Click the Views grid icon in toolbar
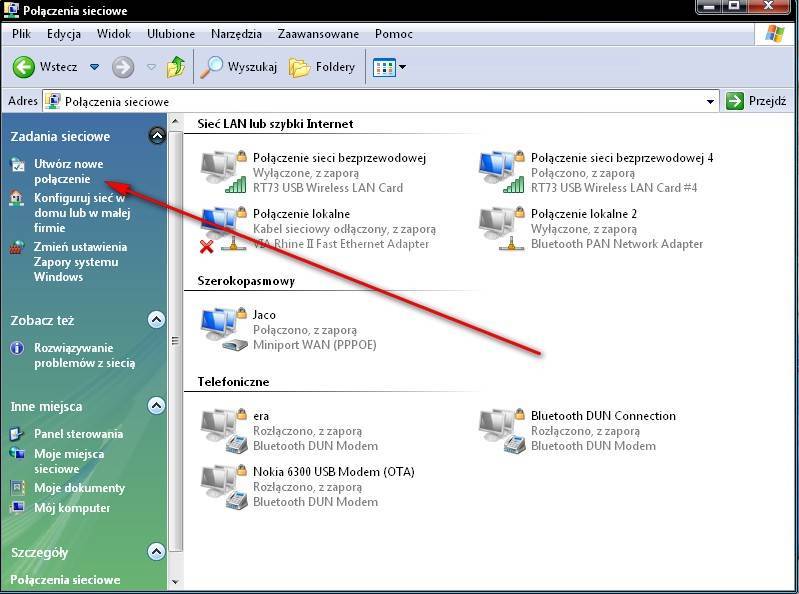This screenshot has height=594, width=799. (x=384, y=67)
